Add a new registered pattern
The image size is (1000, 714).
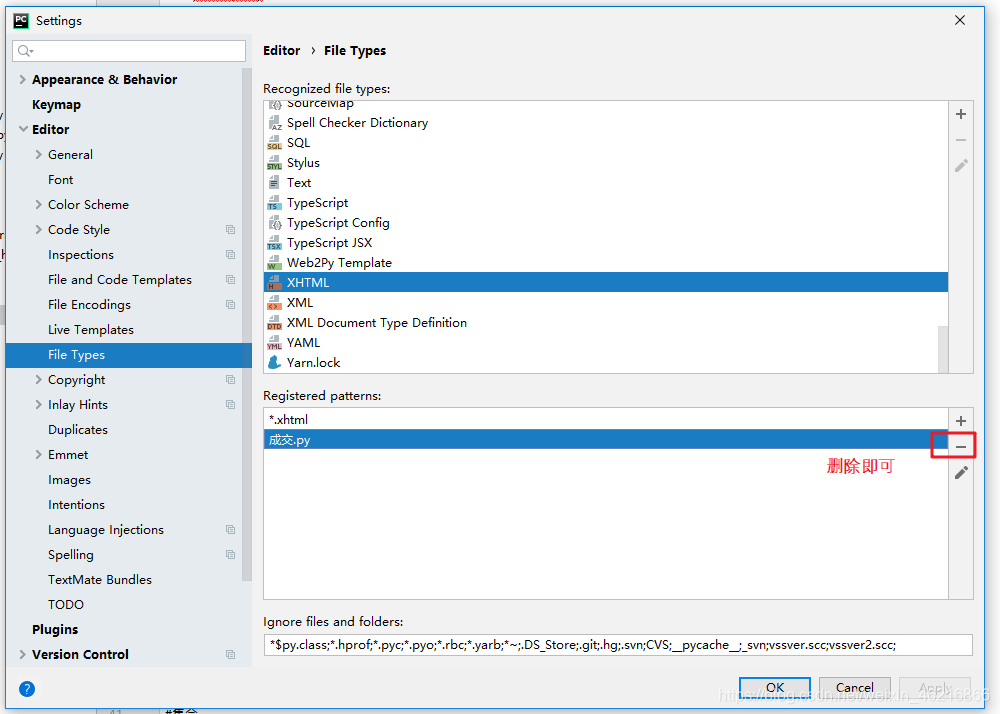click(x=960, y=421)
